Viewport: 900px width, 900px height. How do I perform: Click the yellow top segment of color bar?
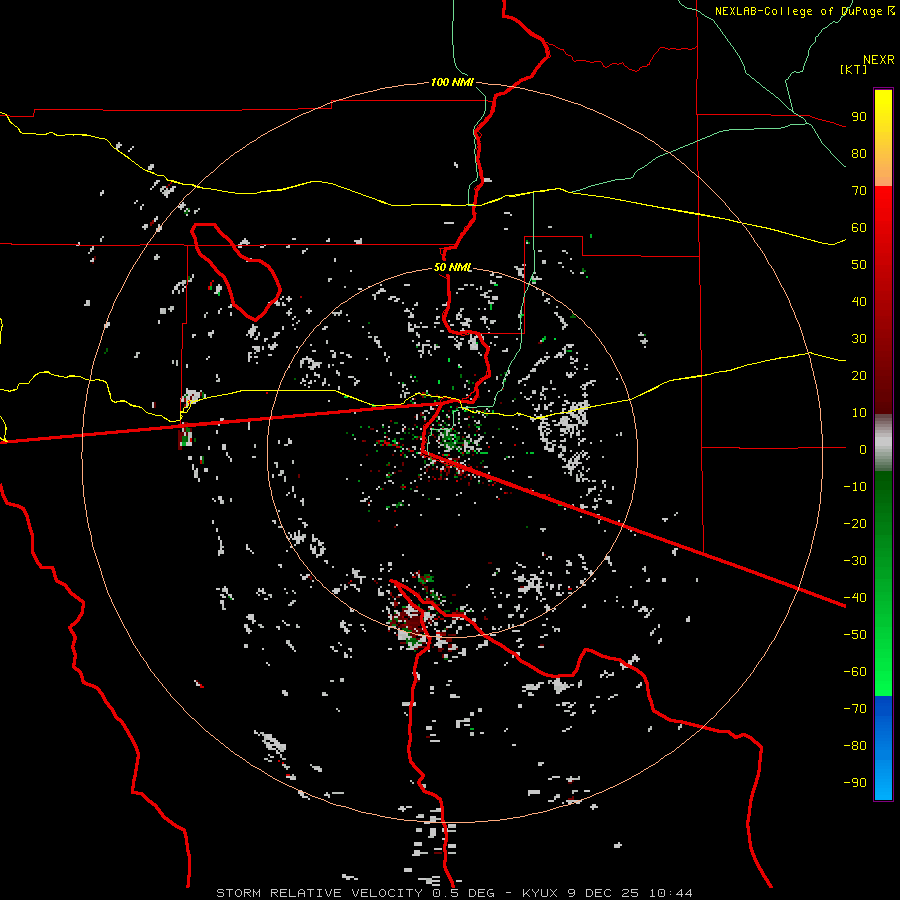883,138
